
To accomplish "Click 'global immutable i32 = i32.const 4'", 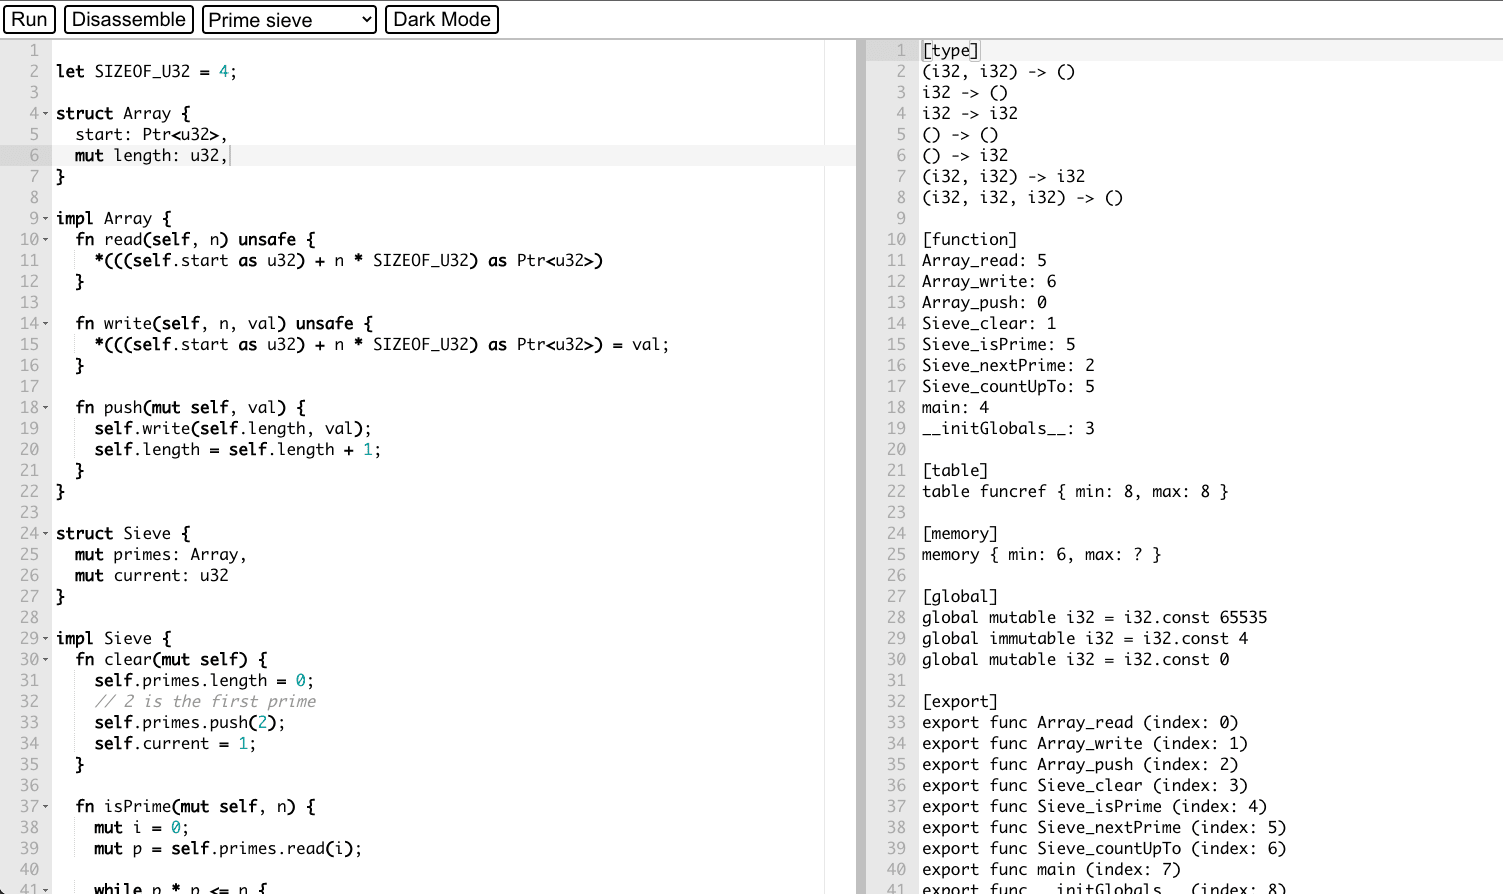I will [1085, 638].
